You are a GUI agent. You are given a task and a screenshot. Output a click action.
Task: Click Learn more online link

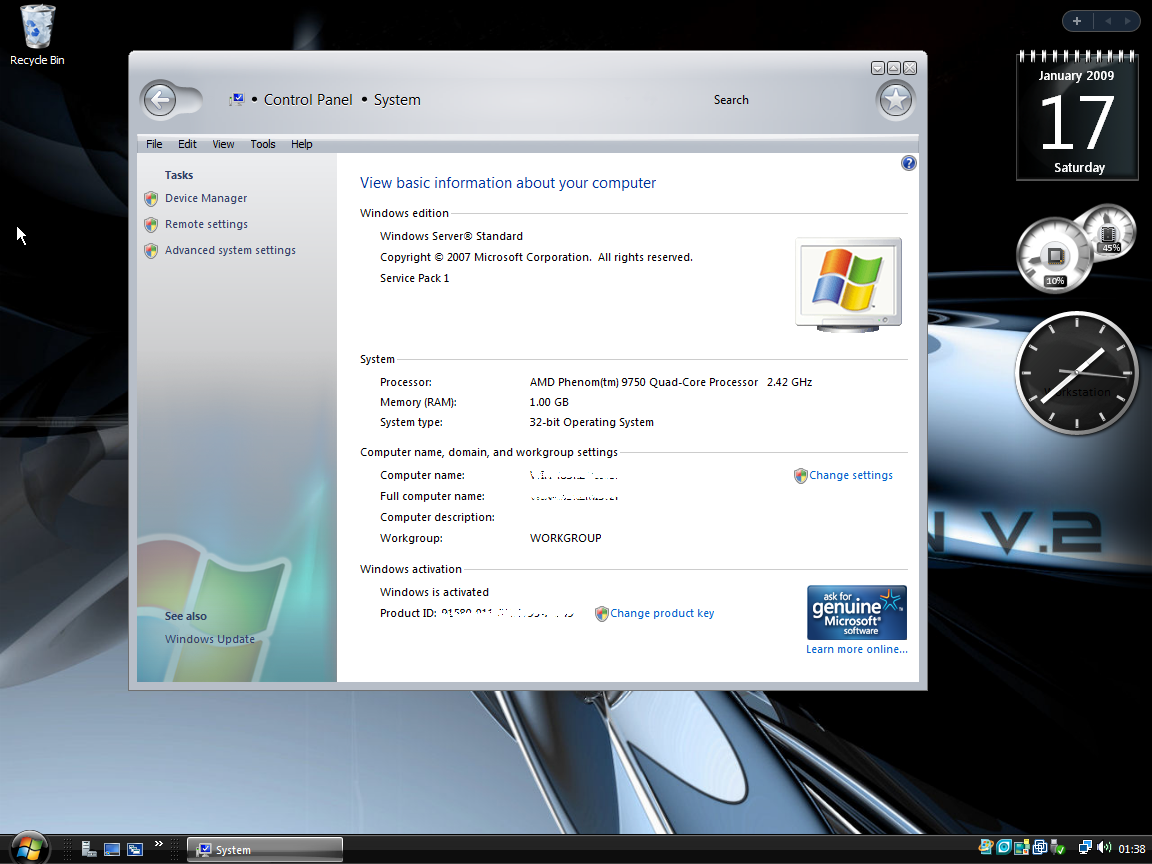(x=857, y=649)
